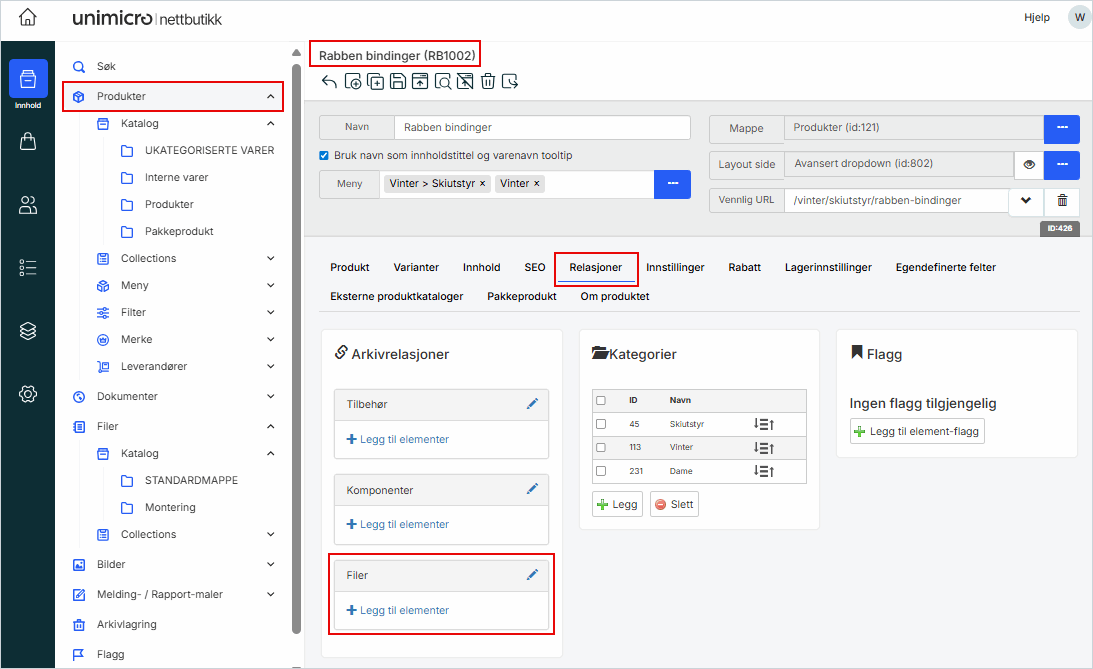1093x669 pixels.
Task: Edit Tilbehør relation with pencil icon
Action: click(x=532, y=403)
